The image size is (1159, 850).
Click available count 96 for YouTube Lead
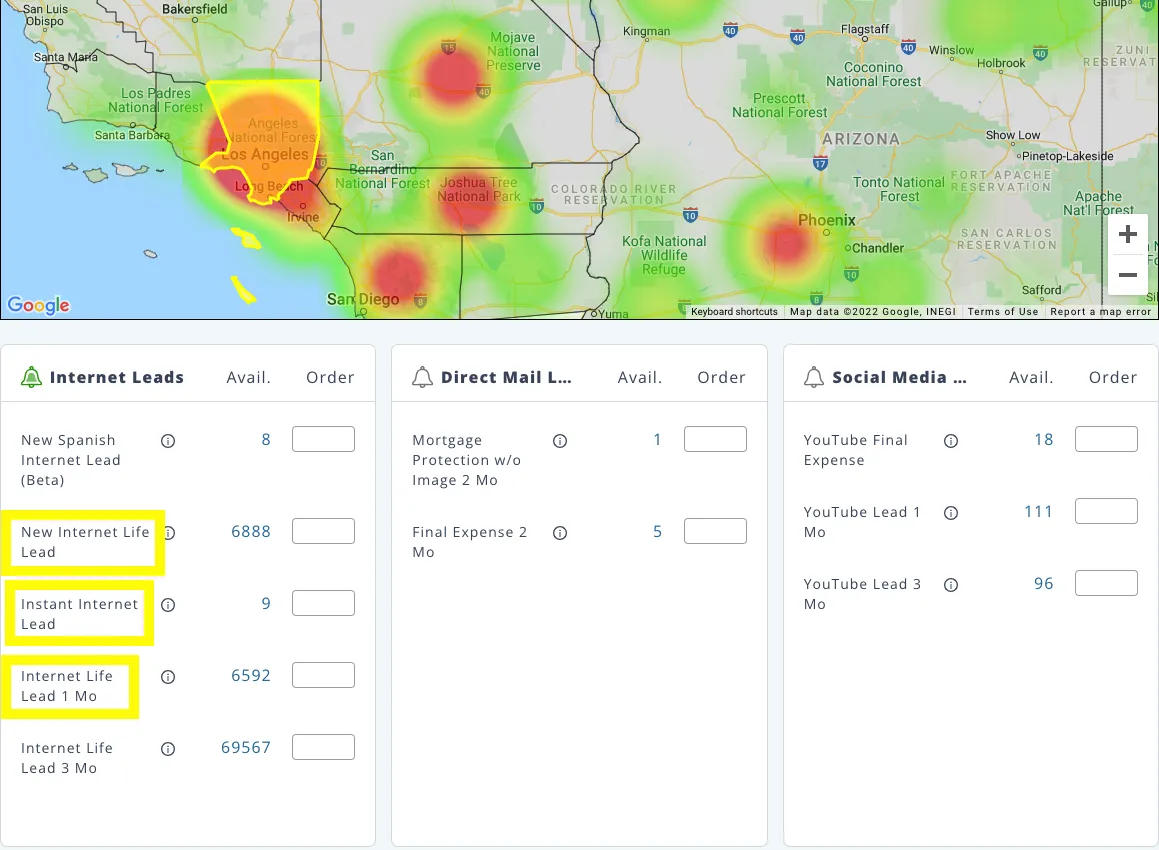point(1043,583)
